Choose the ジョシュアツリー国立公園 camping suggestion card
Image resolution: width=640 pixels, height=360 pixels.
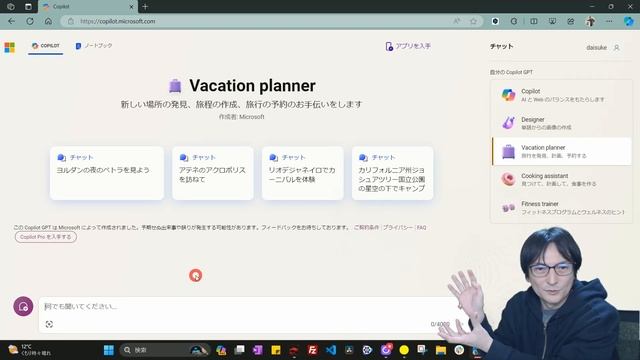click(x=392, y=173)
